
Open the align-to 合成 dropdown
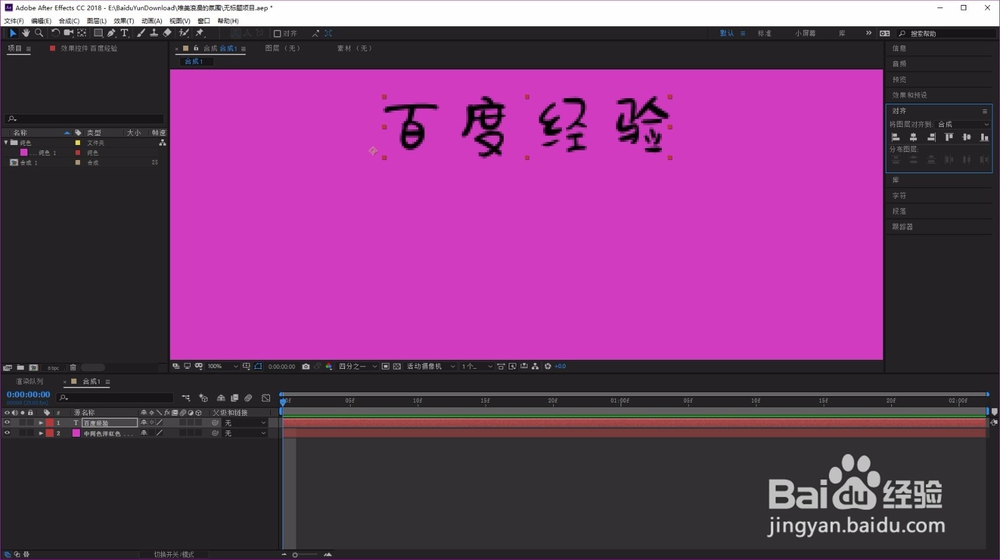coord(963,124)
